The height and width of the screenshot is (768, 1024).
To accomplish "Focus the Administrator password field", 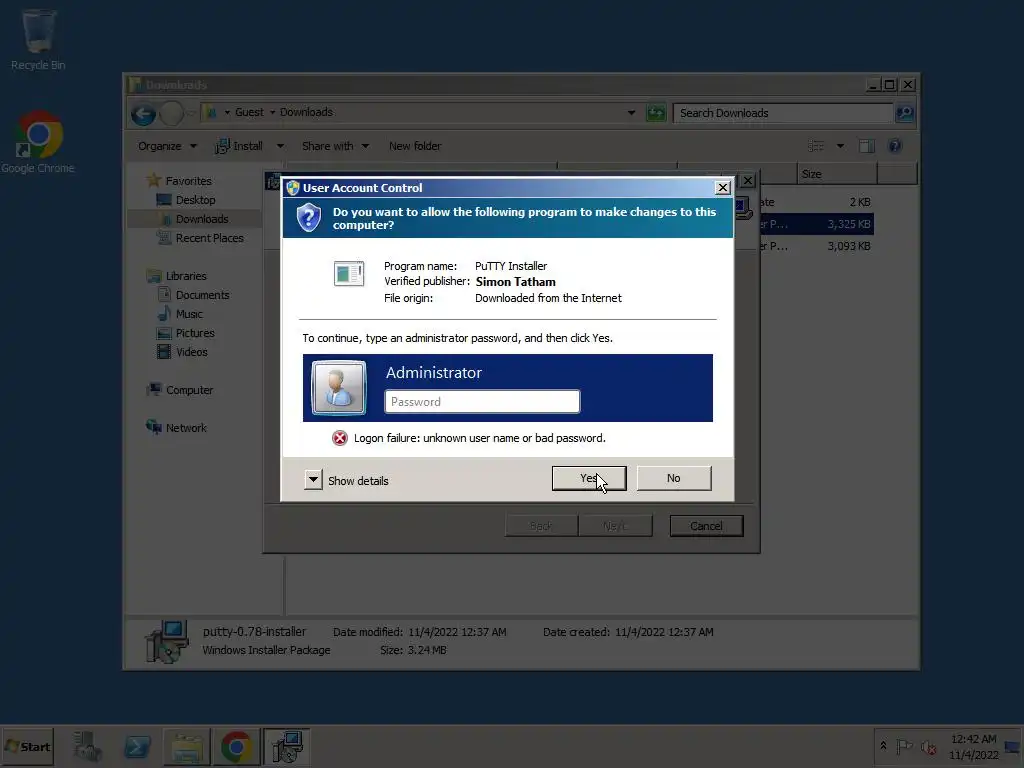I will coord(482,402).
